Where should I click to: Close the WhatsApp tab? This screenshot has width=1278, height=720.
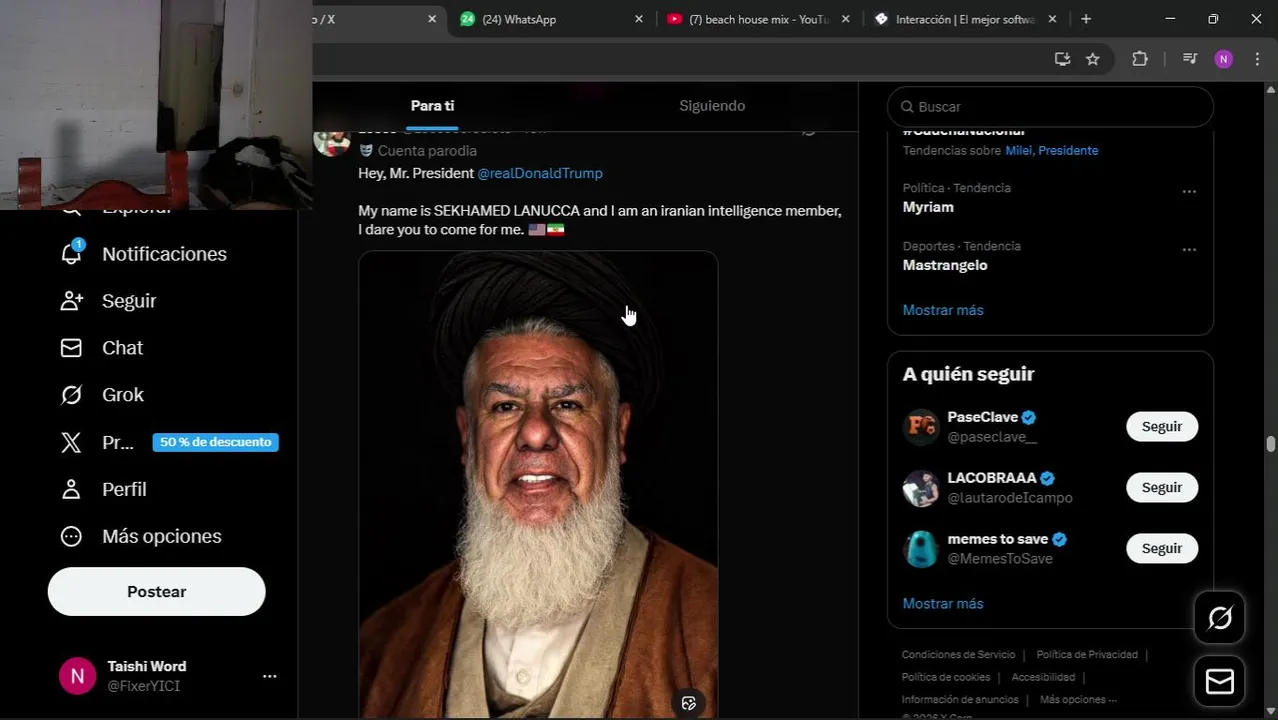(639, 19)
